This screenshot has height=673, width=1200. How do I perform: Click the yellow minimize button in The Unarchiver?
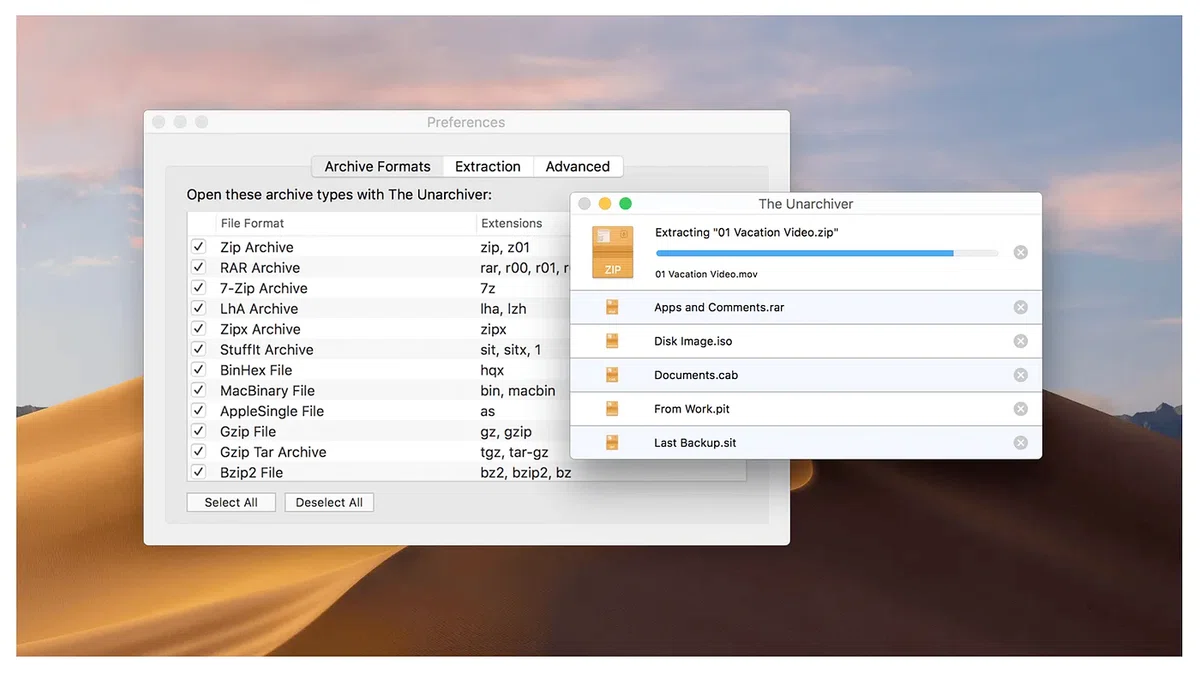pyautogui.click(x=605, y=204)
